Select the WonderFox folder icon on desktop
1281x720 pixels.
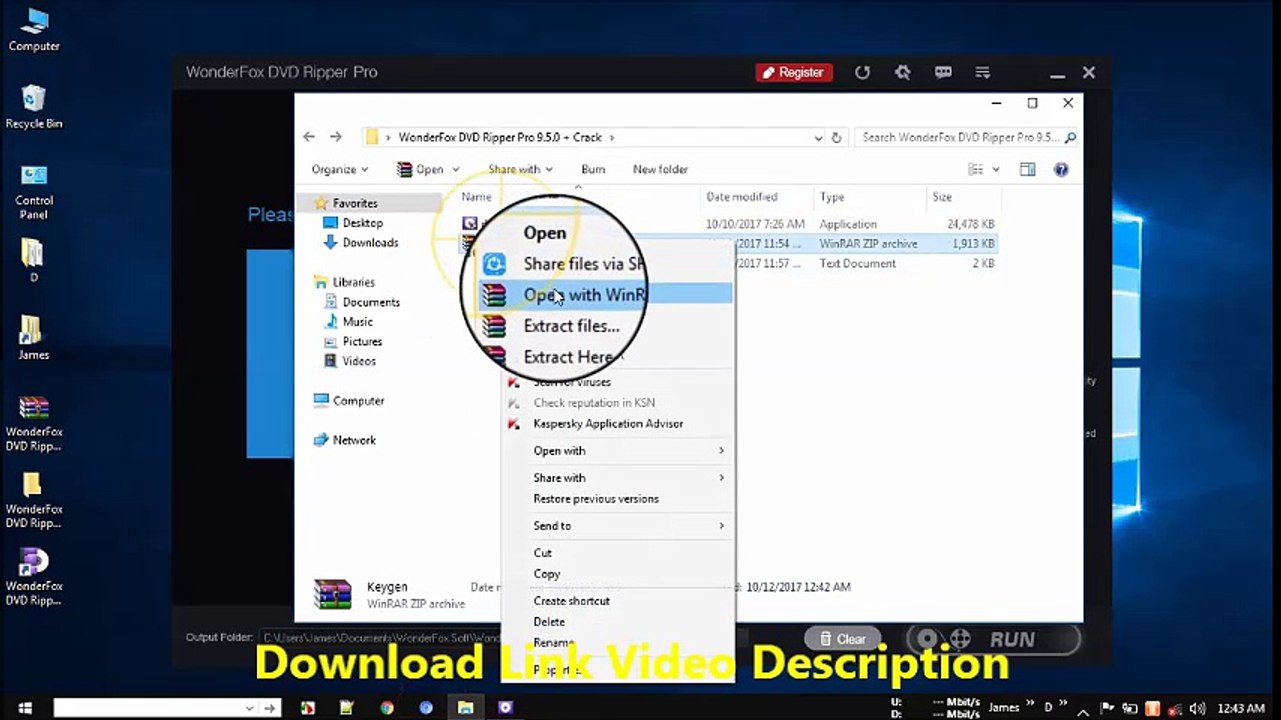34,500
